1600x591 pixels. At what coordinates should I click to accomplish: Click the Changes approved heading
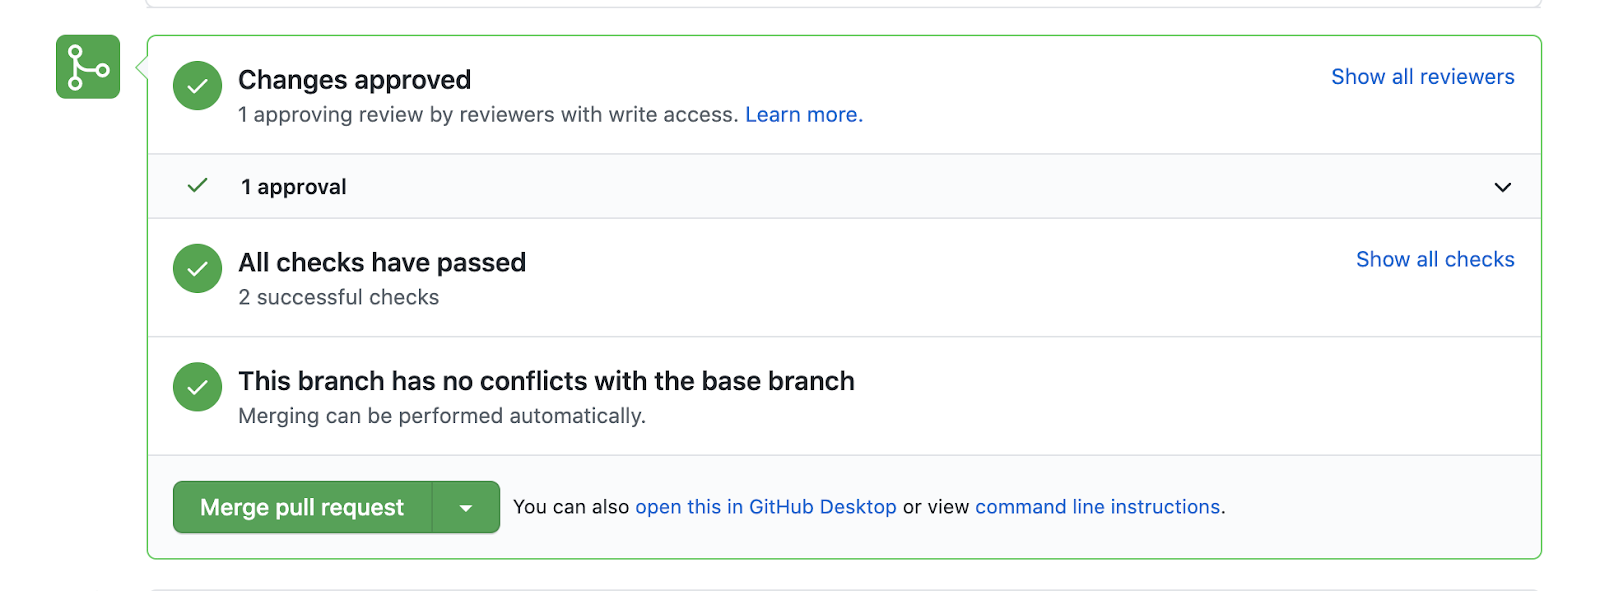(x=354, y=80)
